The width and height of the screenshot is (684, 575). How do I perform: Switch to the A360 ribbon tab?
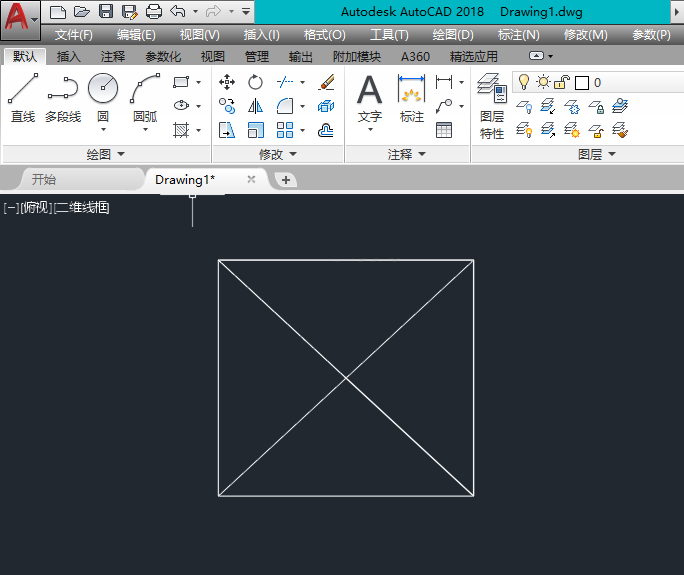pos(415,56)
